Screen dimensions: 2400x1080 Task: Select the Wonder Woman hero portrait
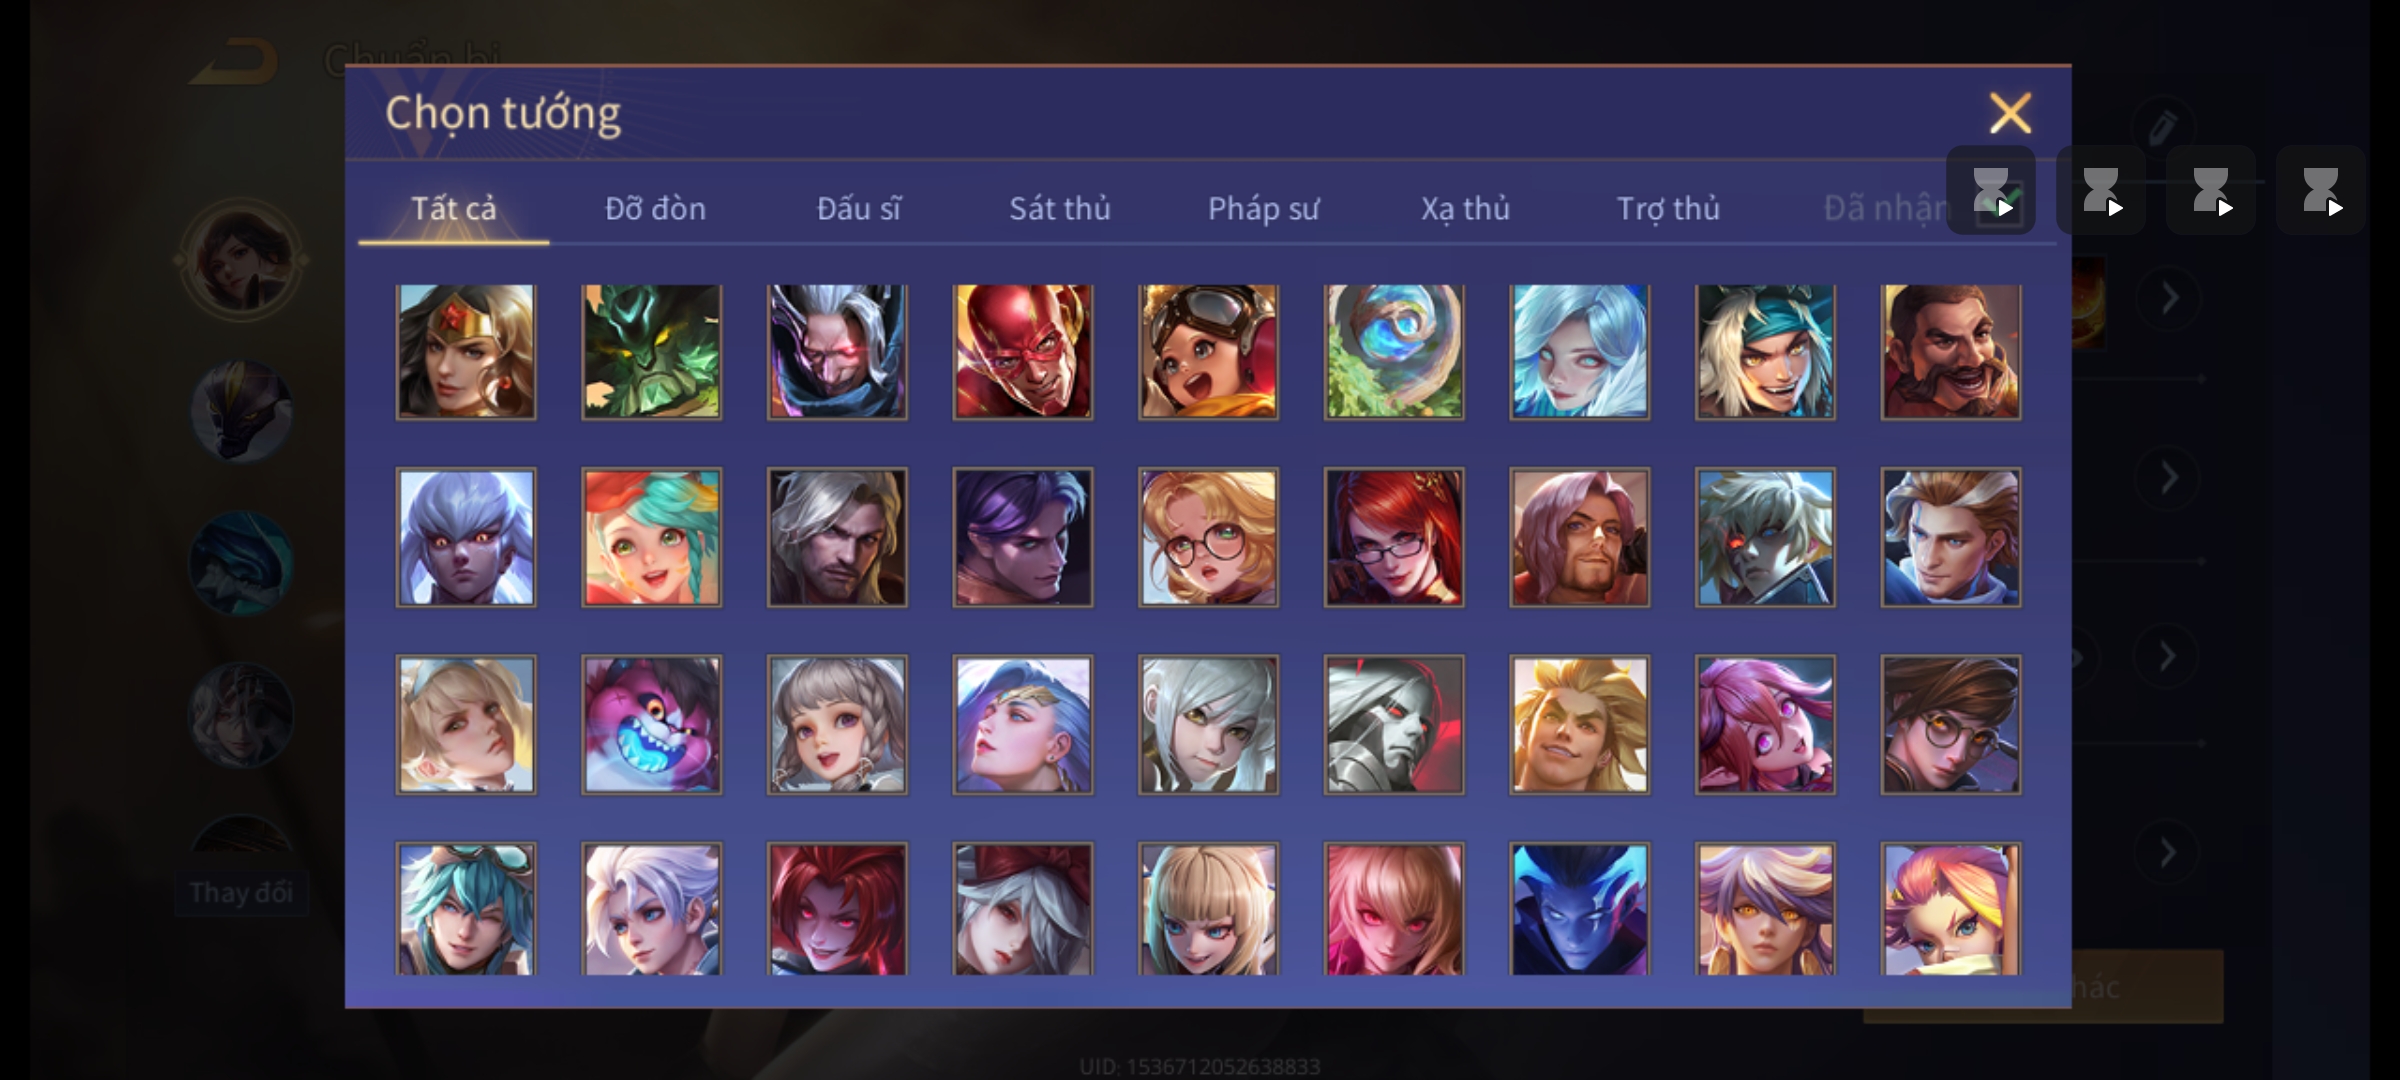click(466, 351)
